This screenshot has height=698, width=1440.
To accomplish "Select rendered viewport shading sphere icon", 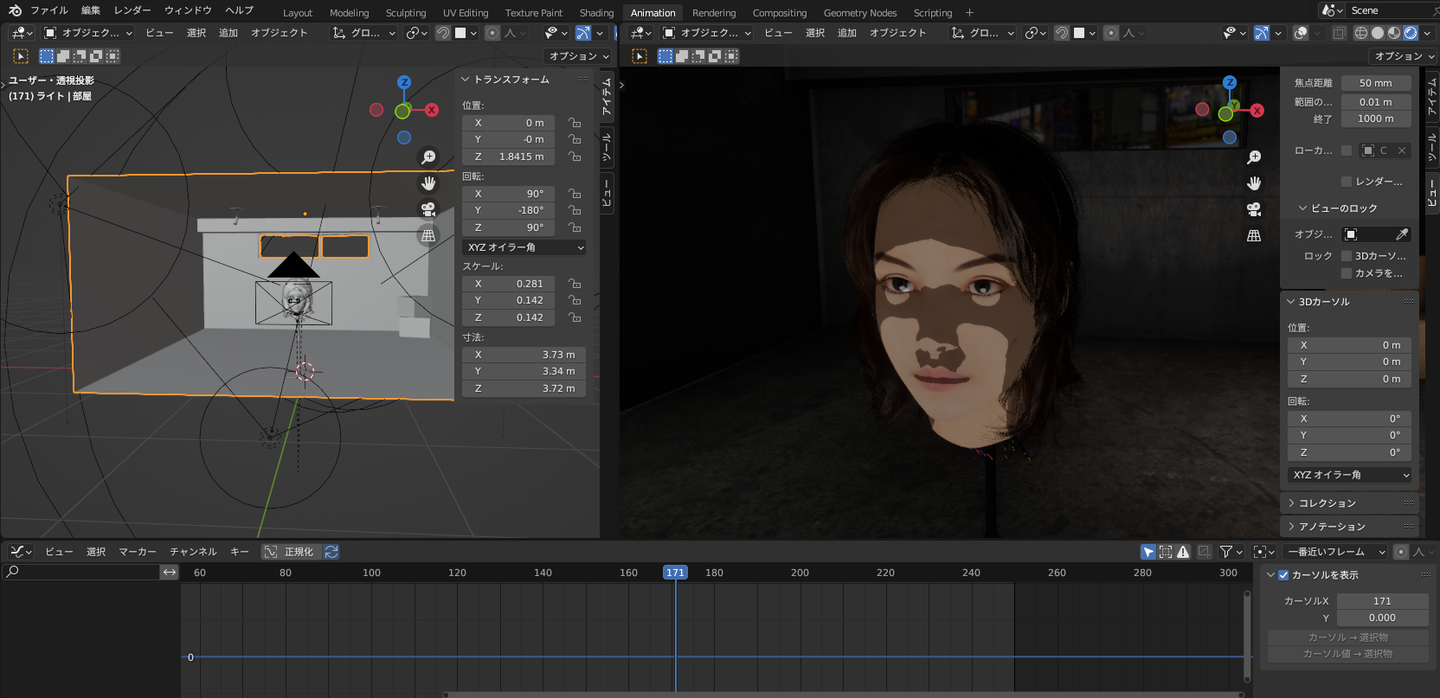I will (1410, 33).
